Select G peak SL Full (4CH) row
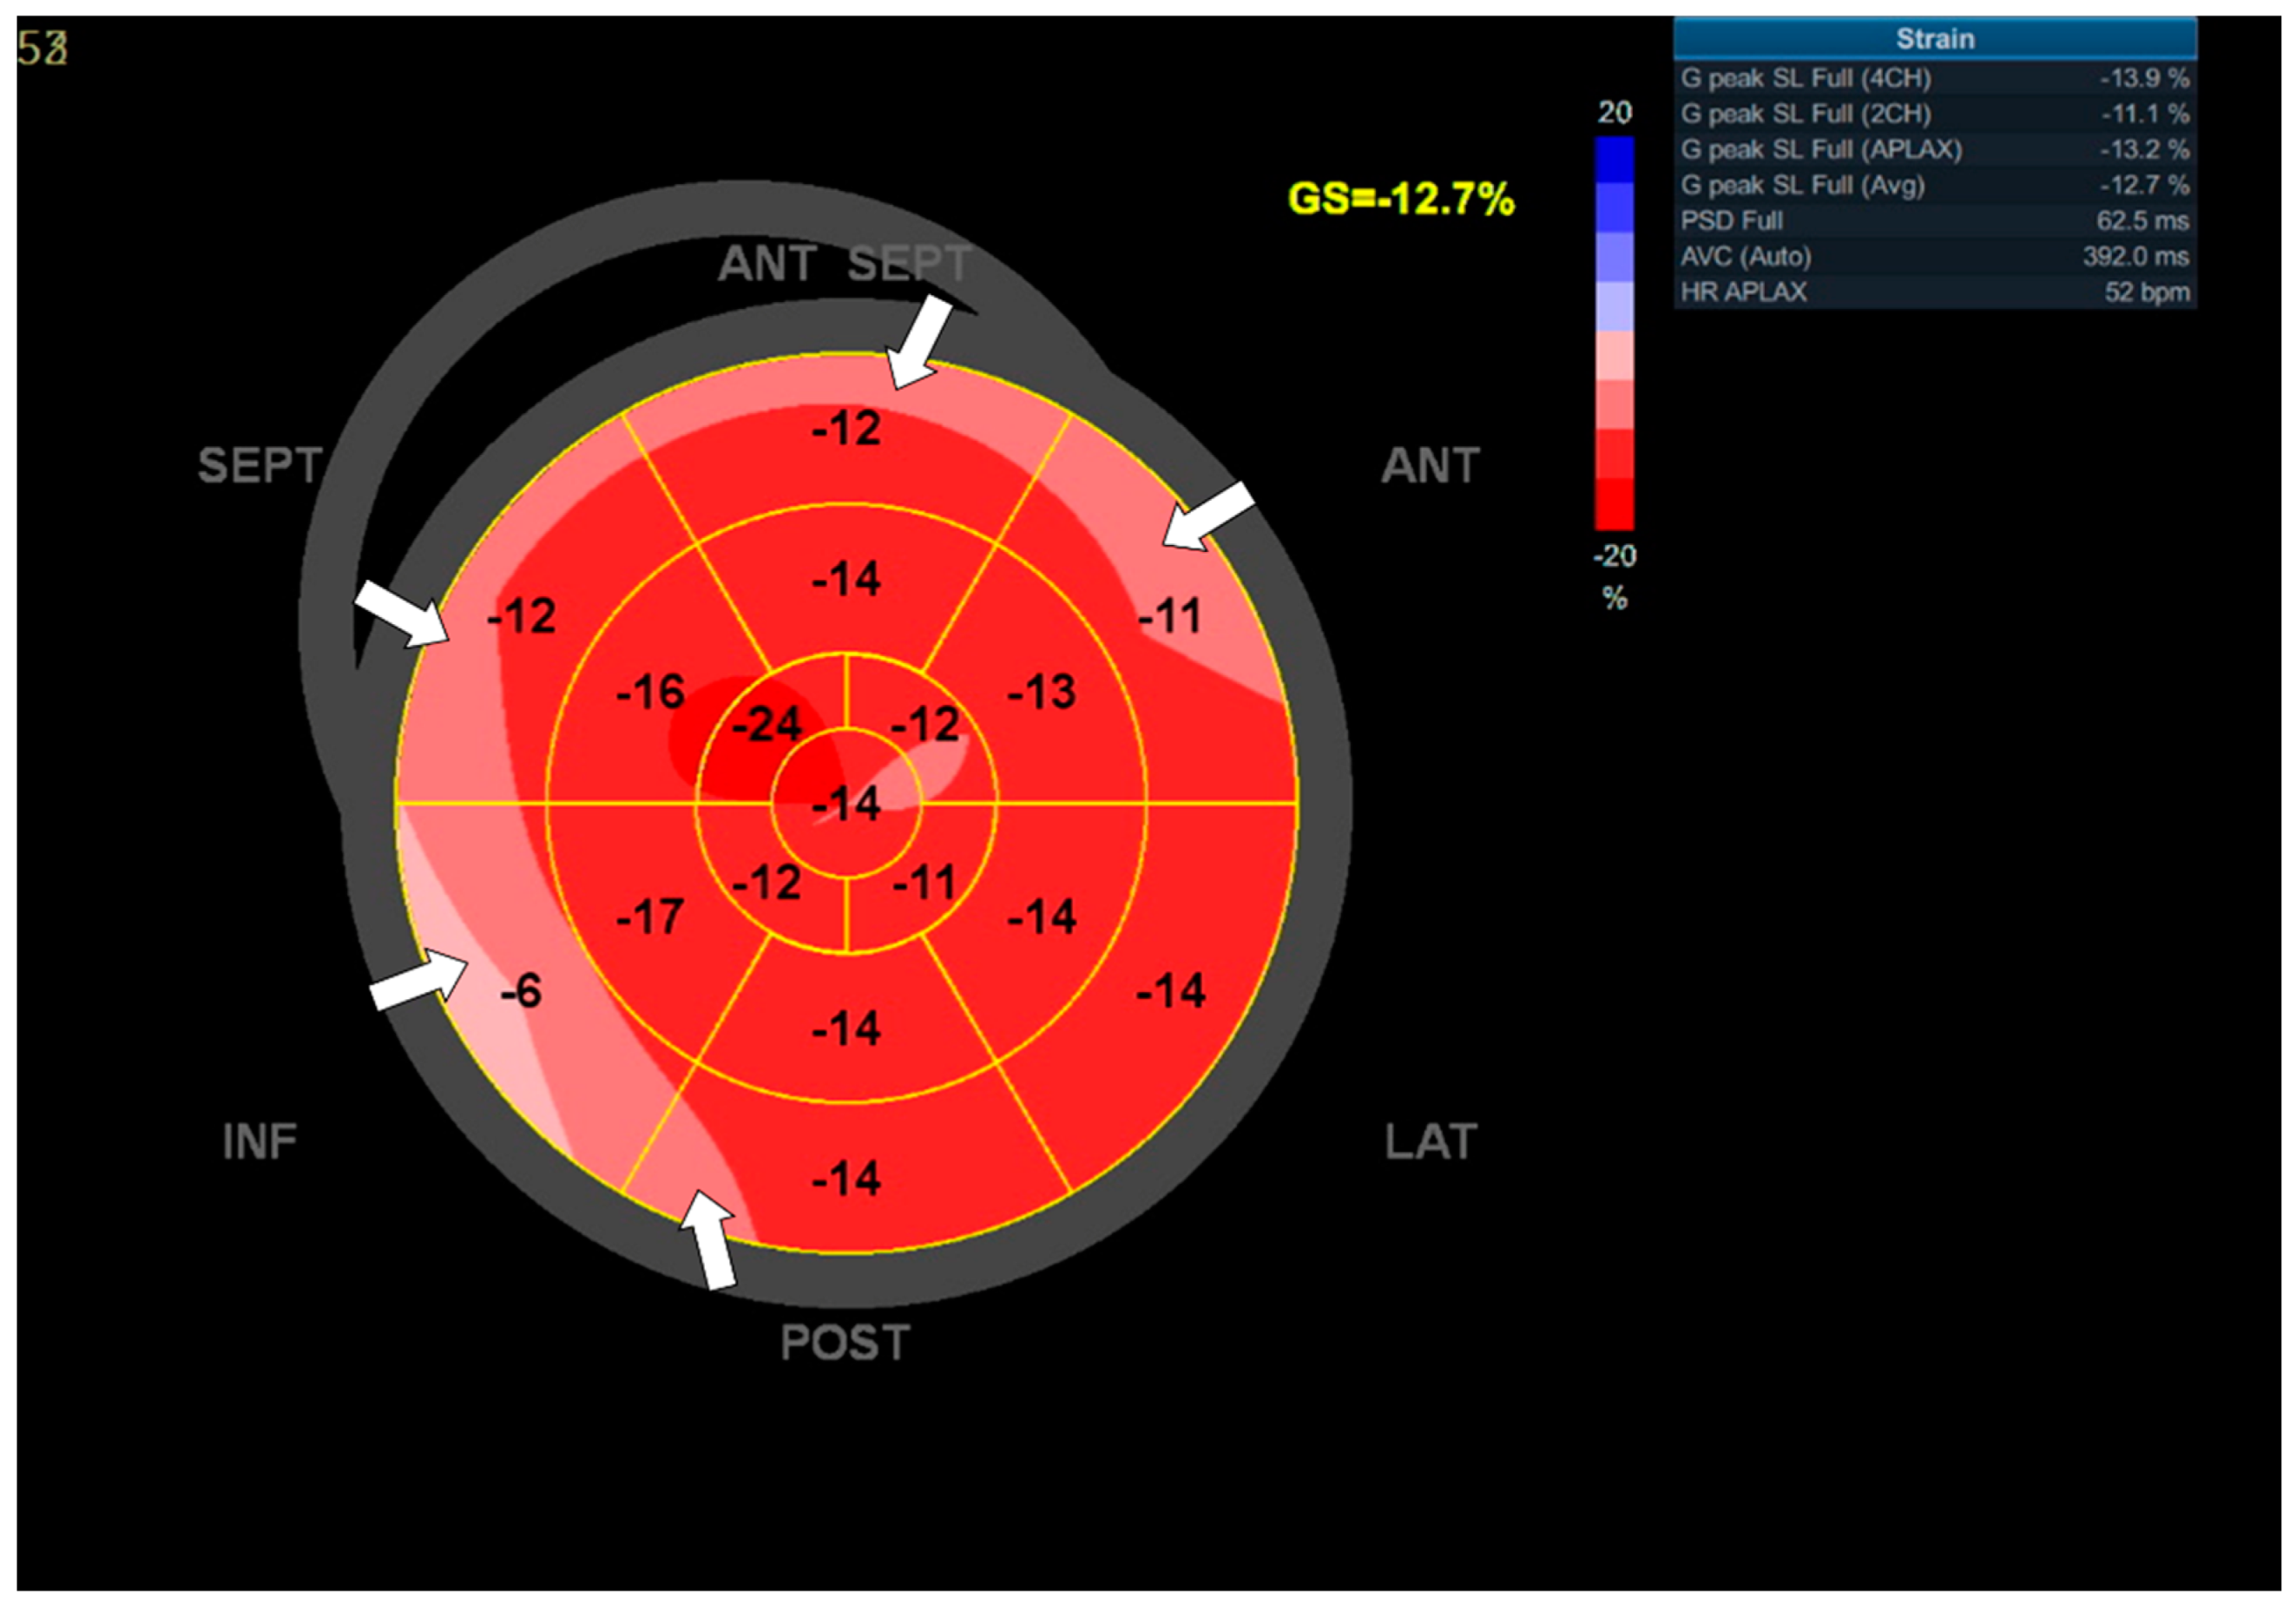 (x=1934, y=78)
